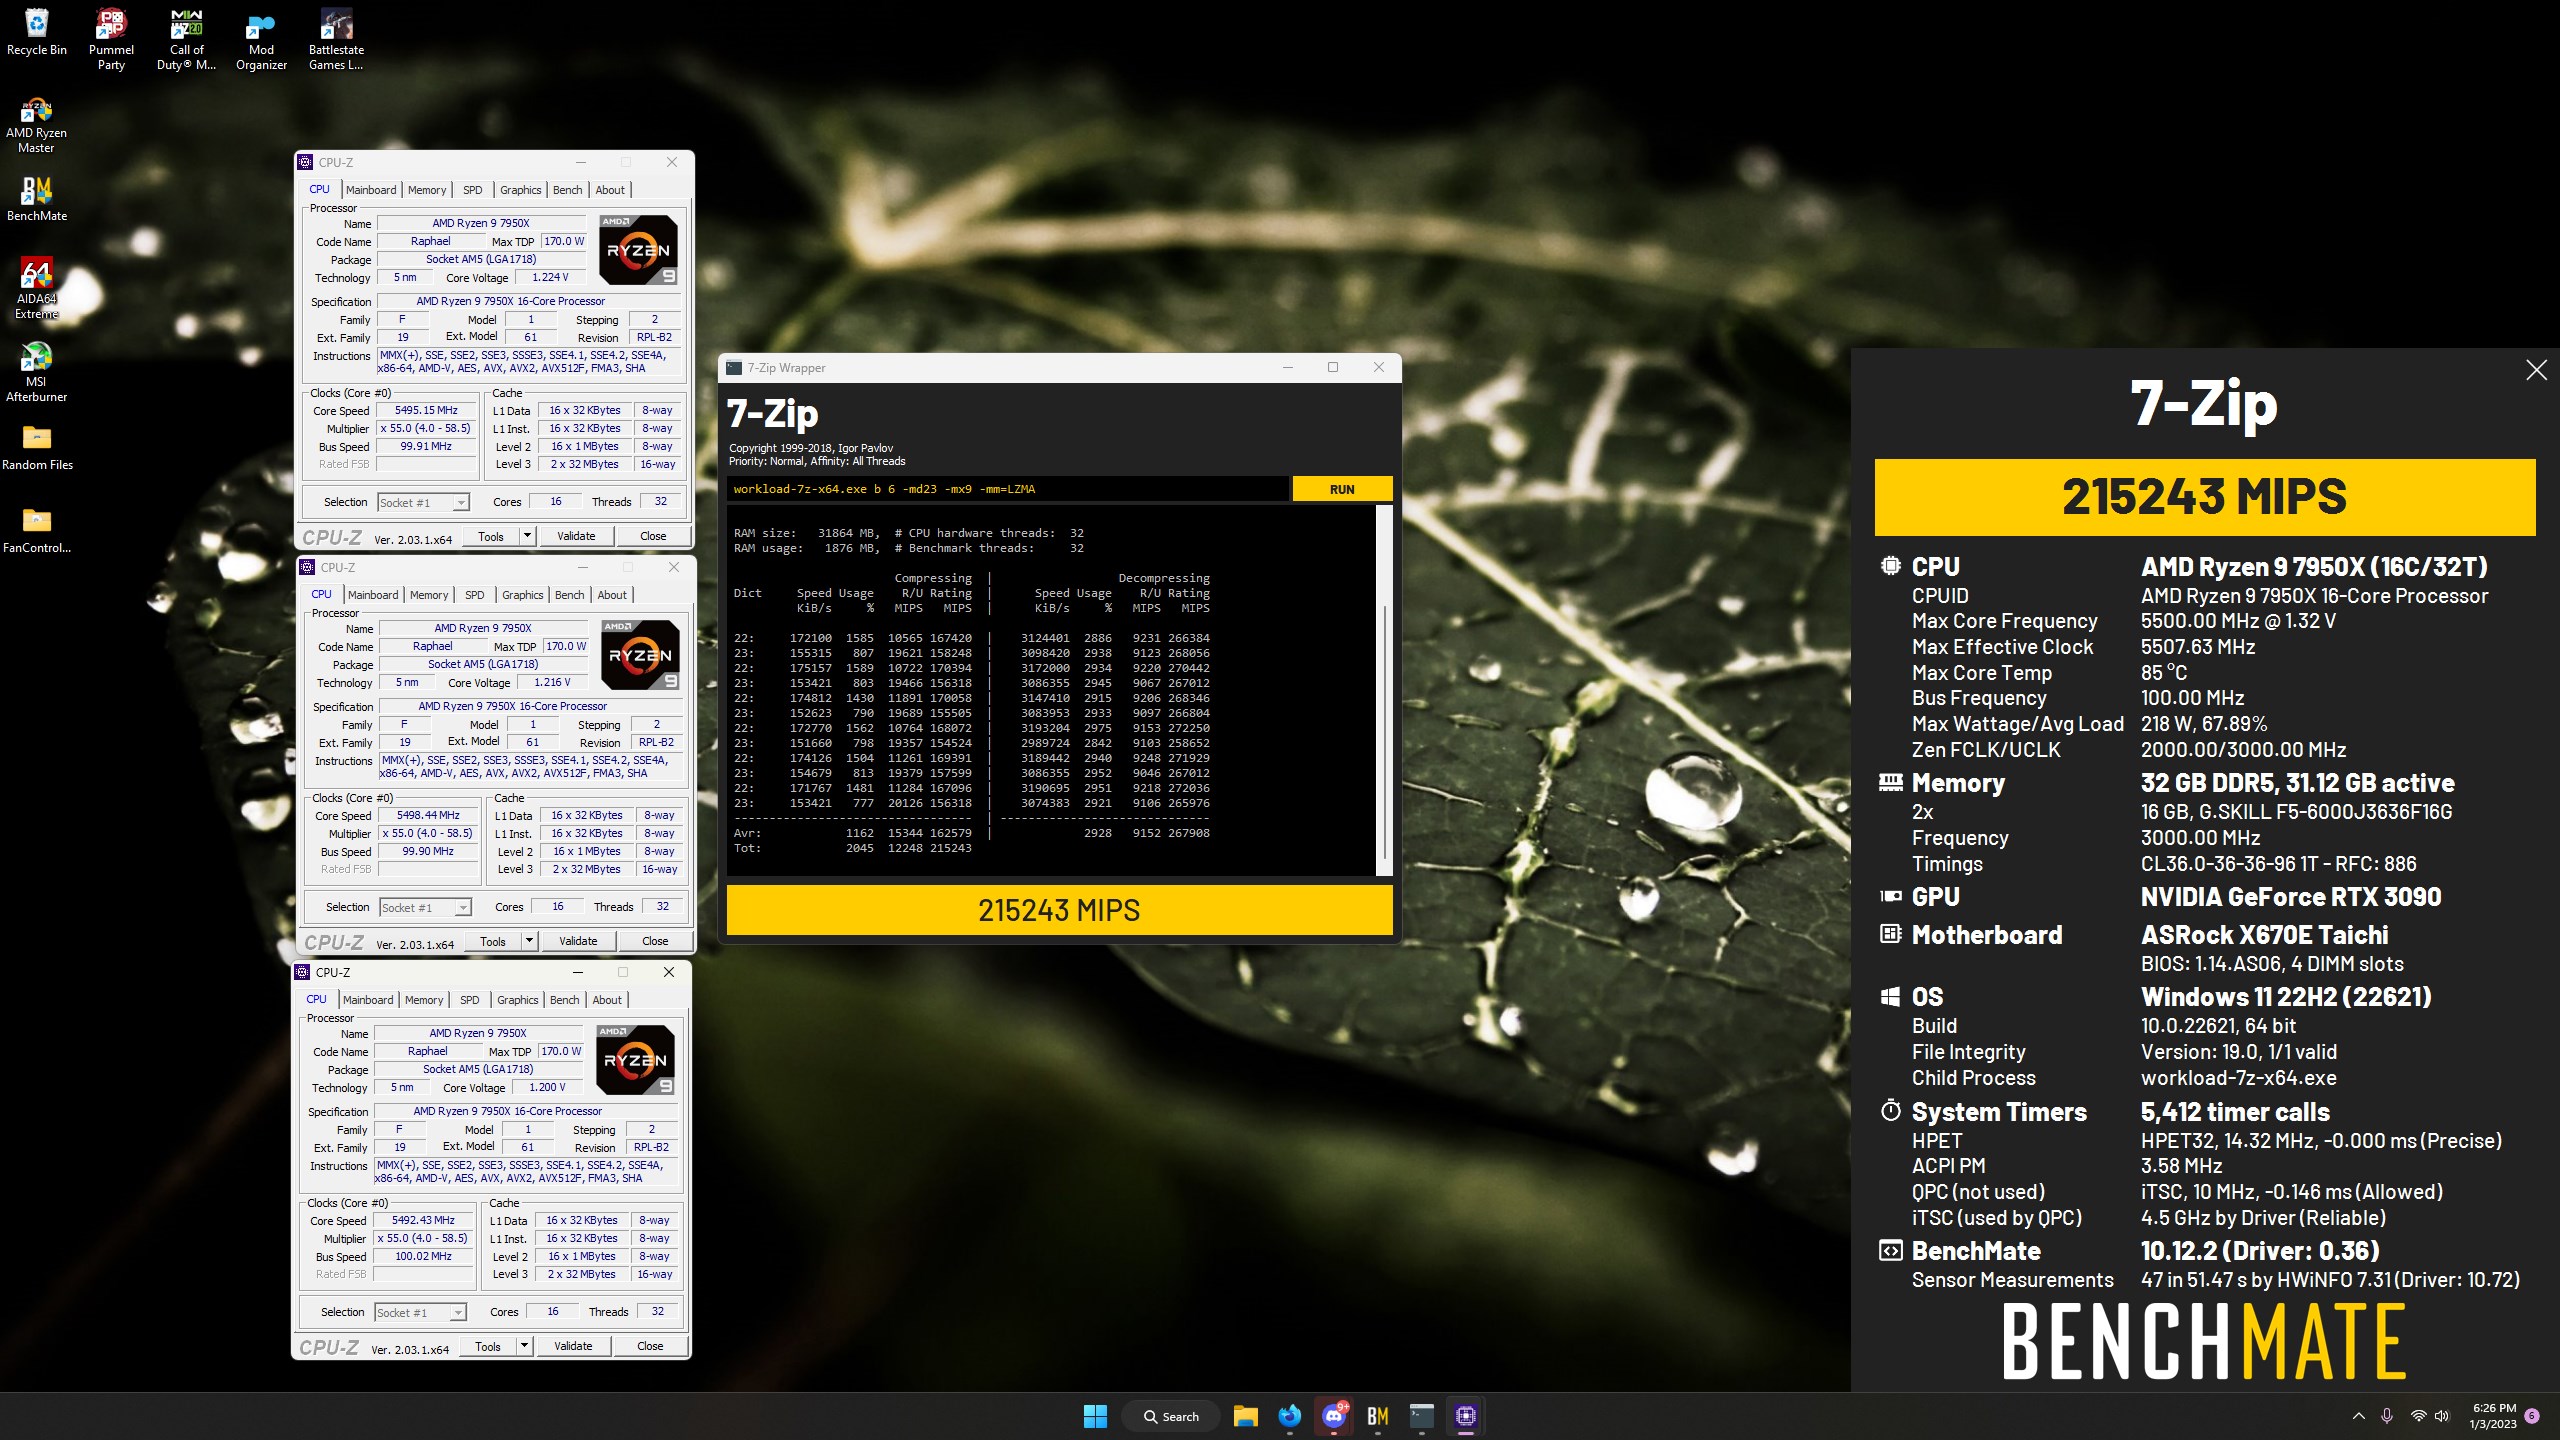
Task: Launch the Battlestate Games Launcher shortcut
Action: [x=336, y=40]
